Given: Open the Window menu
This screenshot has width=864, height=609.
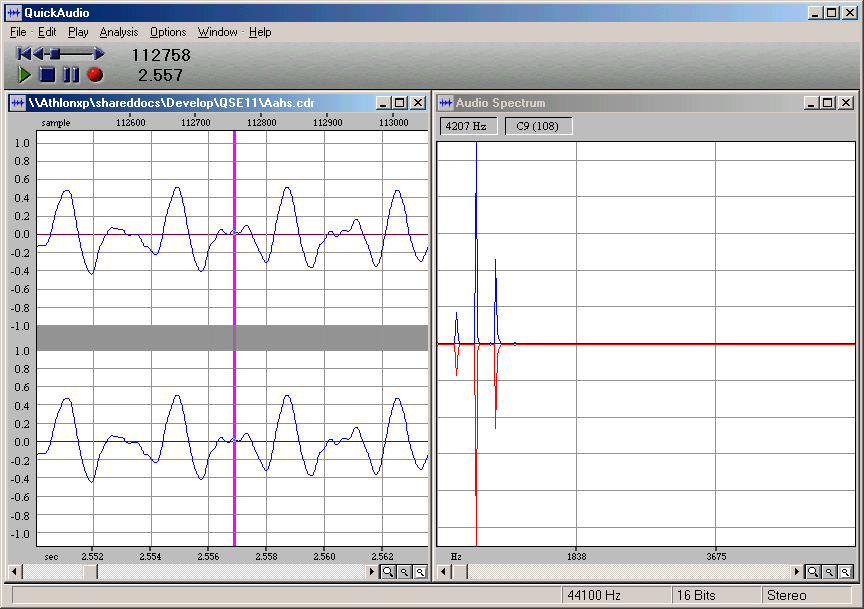Looking at the screenshot, I should pyautogui.click(x=217, y=32).
